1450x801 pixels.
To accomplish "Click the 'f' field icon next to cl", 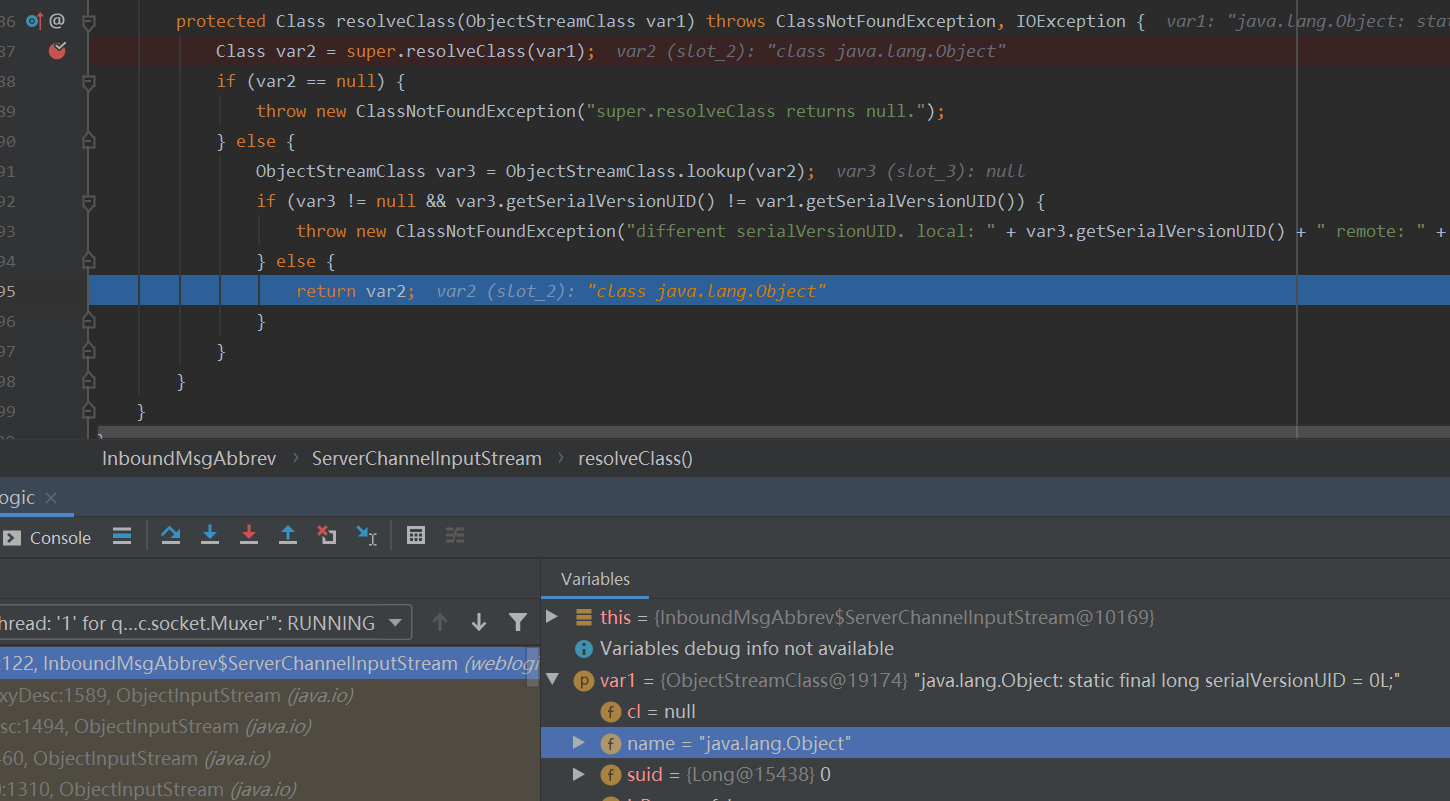I will pyautogui.click(x=610, y=712).
